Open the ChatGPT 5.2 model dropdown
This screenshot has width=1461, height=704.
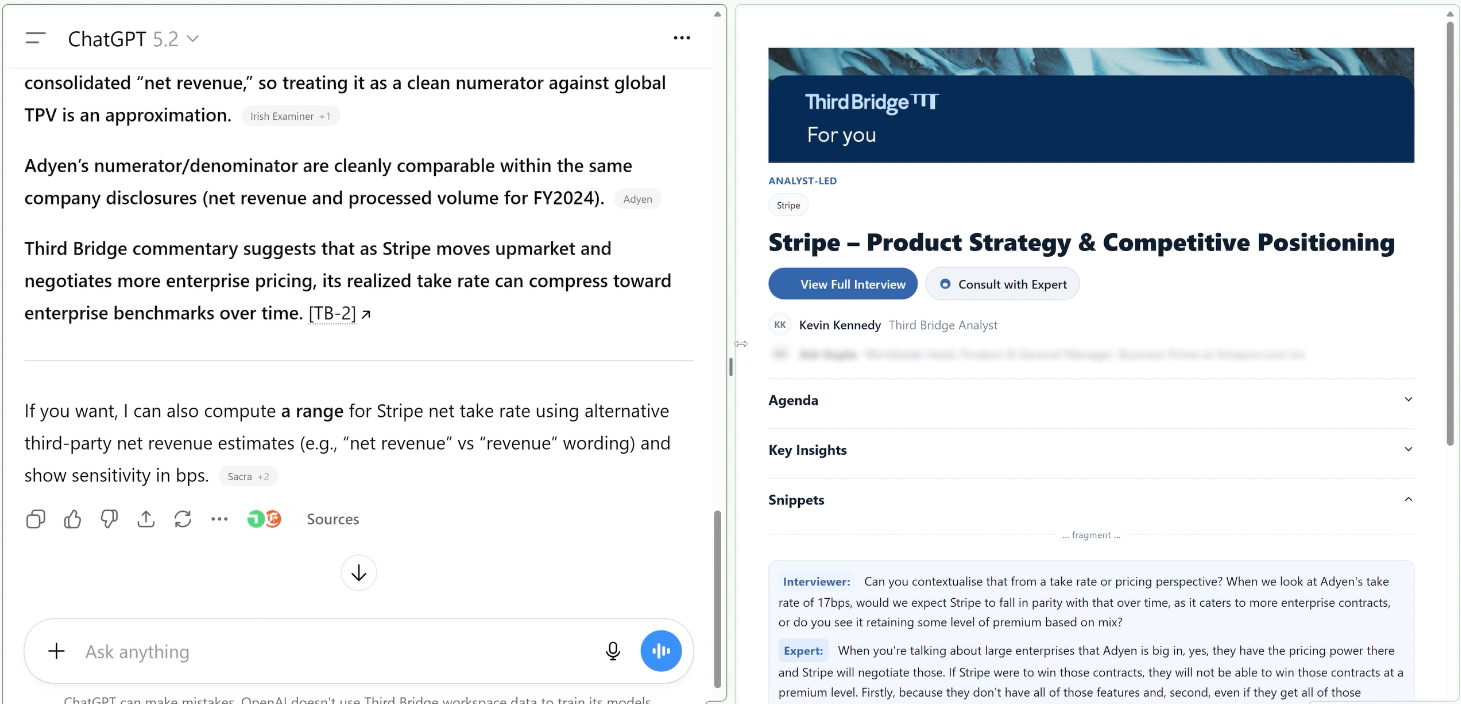point(133,39)
